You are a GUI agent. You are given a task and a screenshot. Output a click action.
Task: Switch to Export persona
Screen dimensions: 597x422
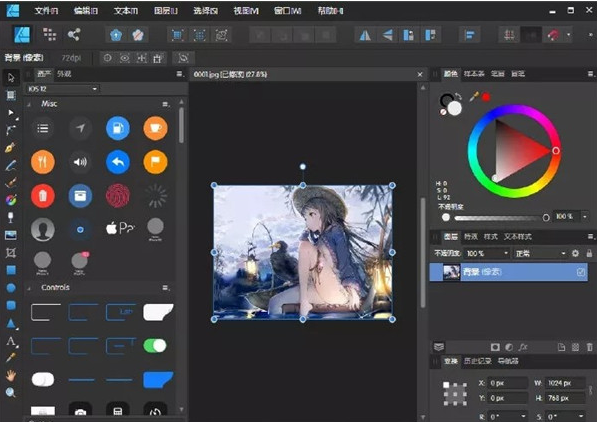74,35
